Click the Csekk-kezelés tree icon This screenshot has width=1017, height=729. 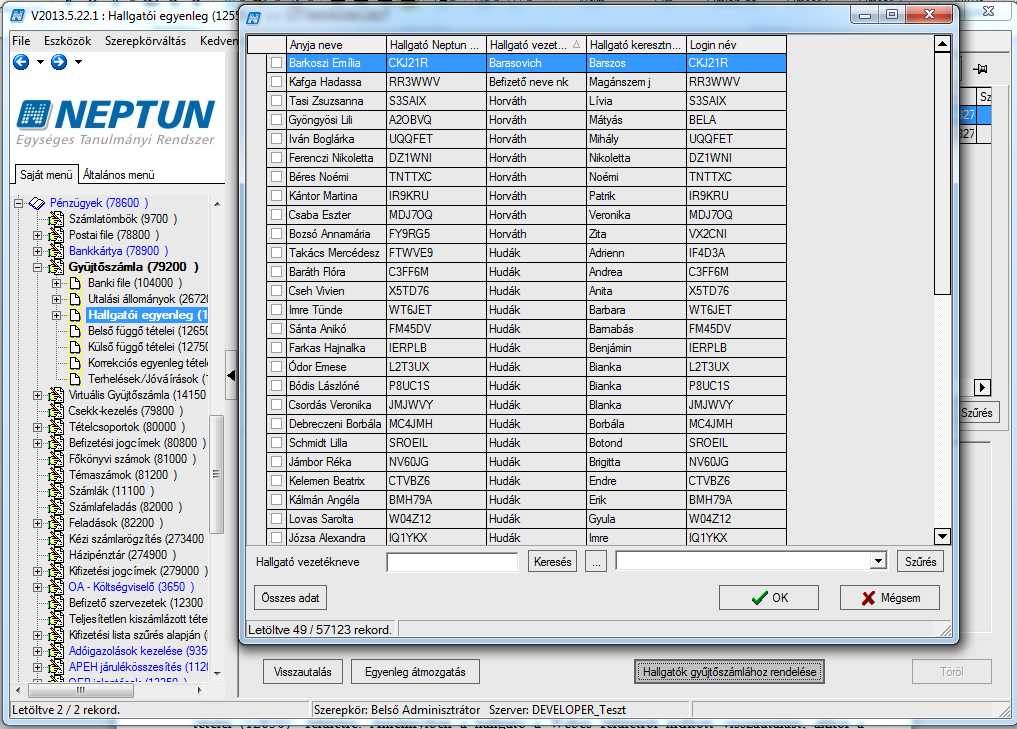click(56, 411)
